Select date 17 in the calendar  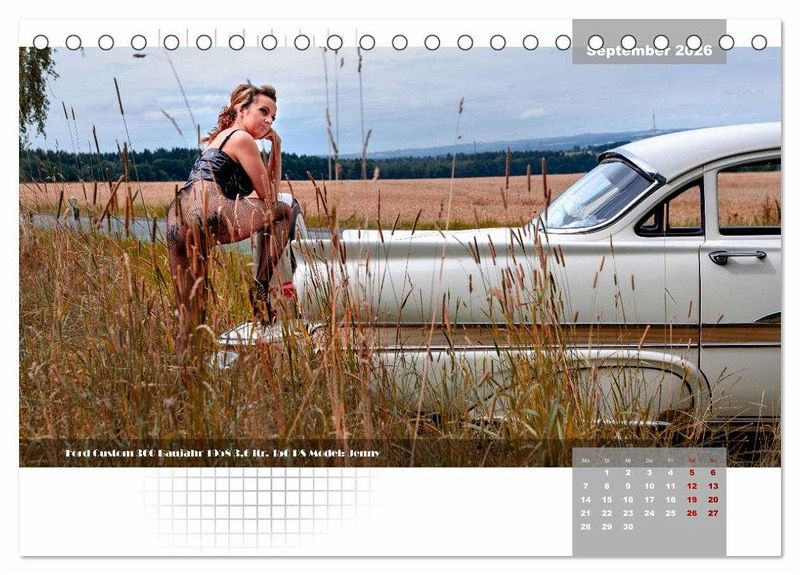(649, 499)
